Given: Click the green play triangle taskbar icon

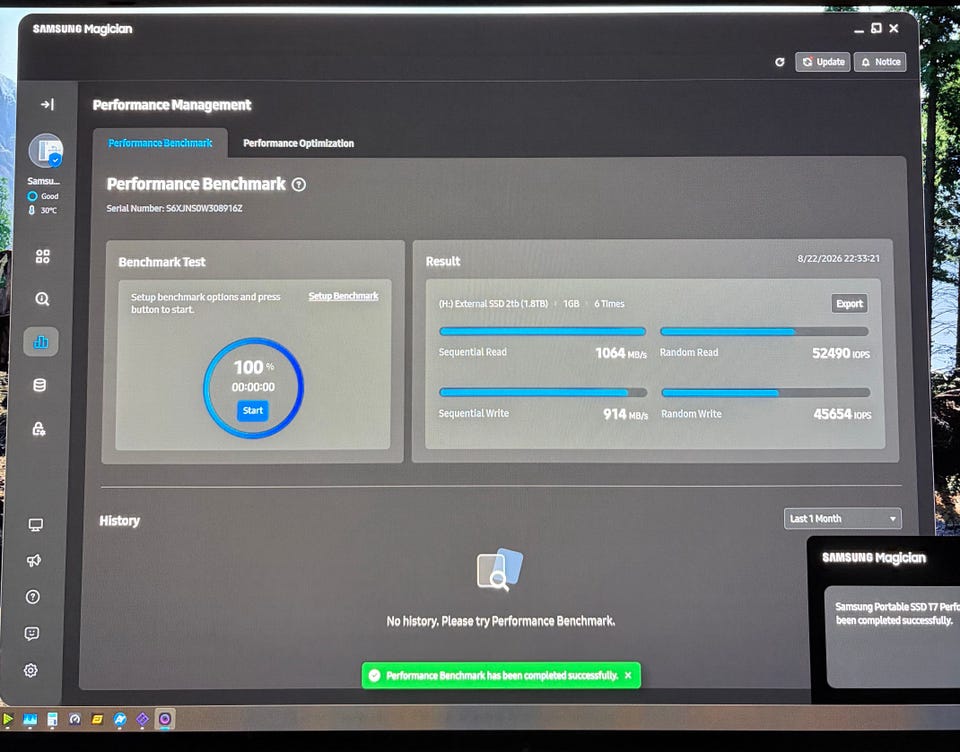Looking at the screenshot, I should [7, 719].
